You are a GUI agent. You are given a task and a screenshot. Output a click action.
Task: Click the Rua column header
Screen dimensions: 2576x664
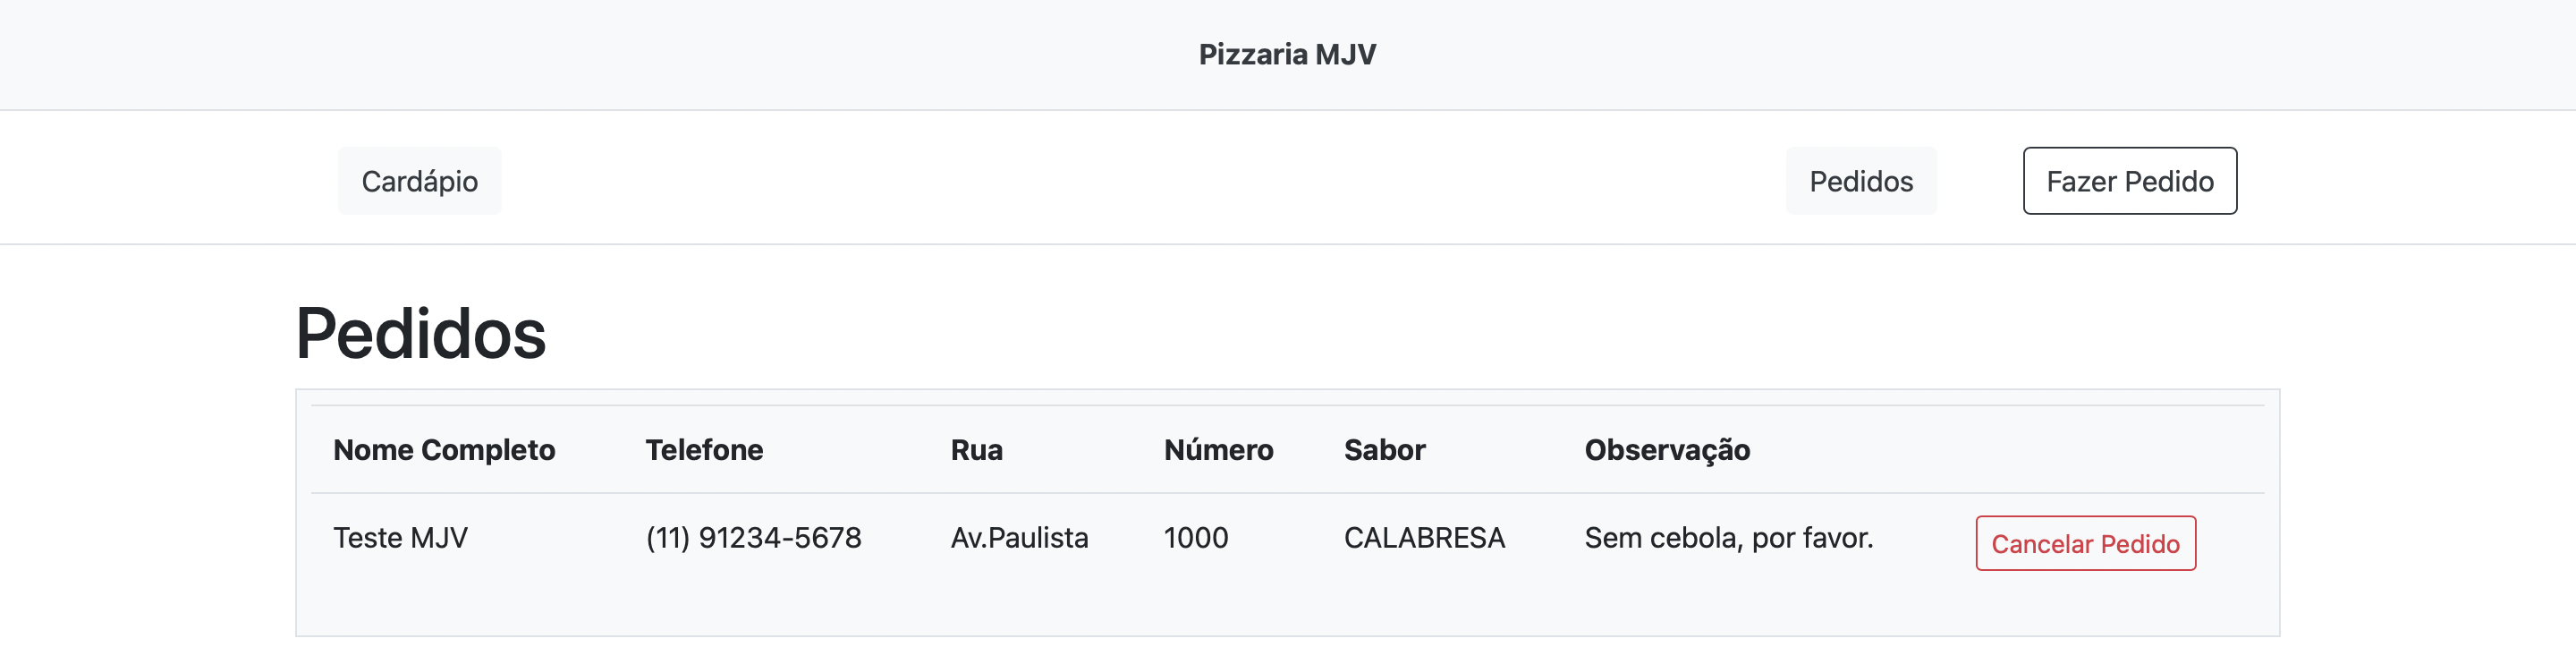pyautogui.click(x=977, y=450)
